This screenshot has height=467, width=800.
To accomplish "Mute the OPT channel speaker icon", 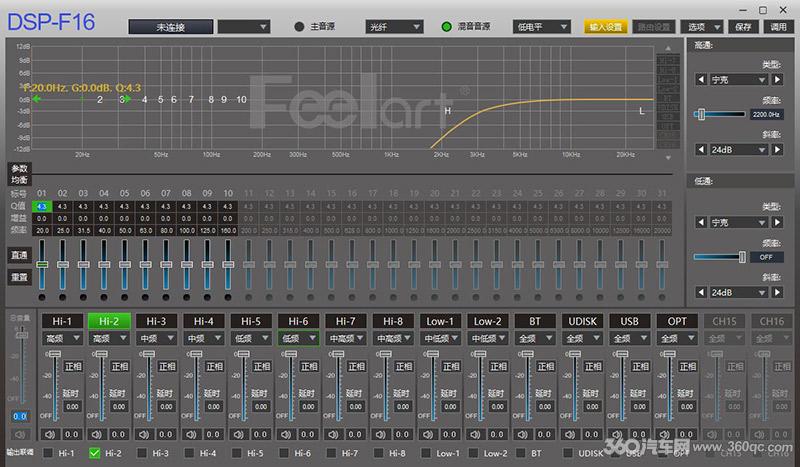I will (665, 434).
